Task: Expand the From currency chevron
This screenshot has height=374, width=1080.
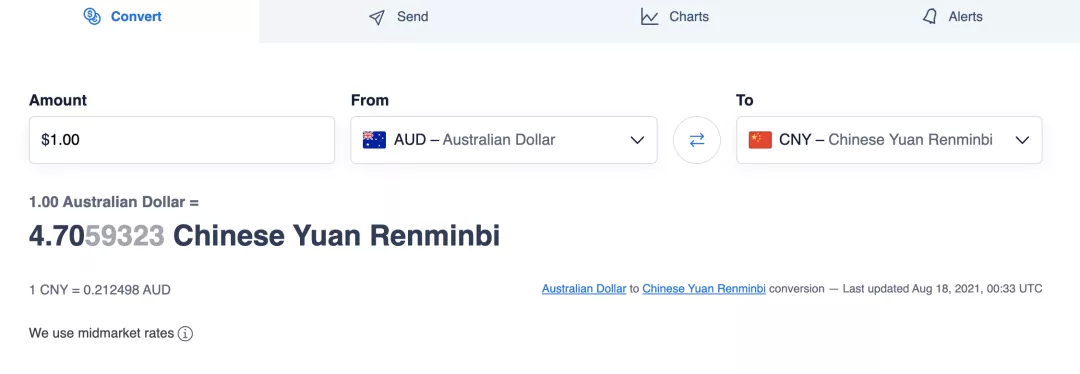Action: [x=637, y=141]
